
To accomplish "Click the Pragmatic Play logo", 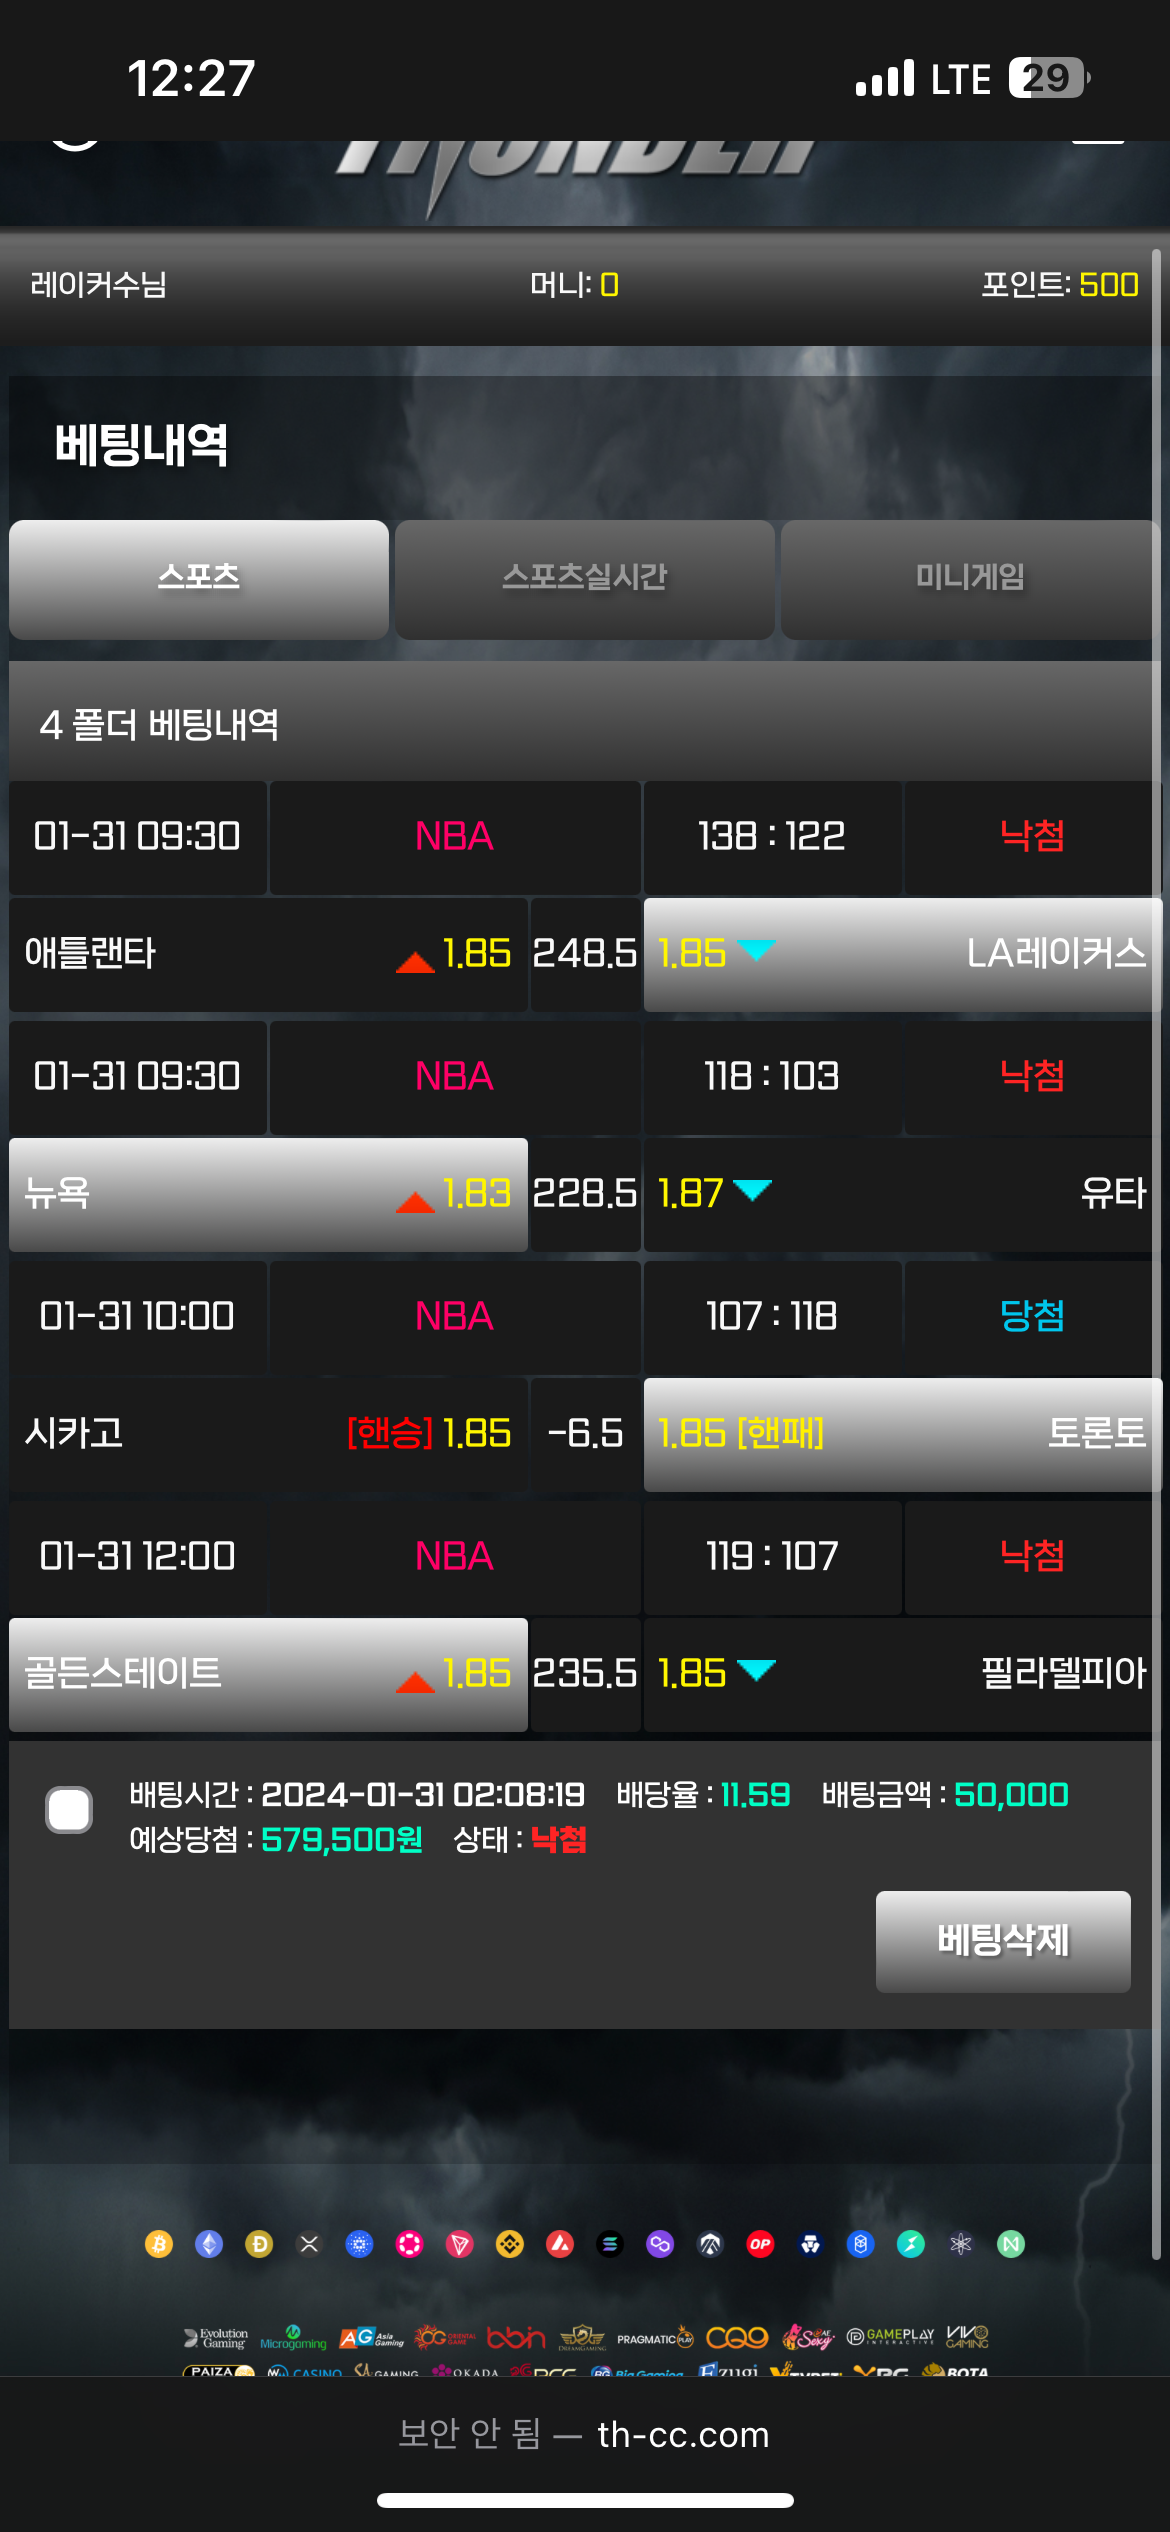I will point(655,2338).
